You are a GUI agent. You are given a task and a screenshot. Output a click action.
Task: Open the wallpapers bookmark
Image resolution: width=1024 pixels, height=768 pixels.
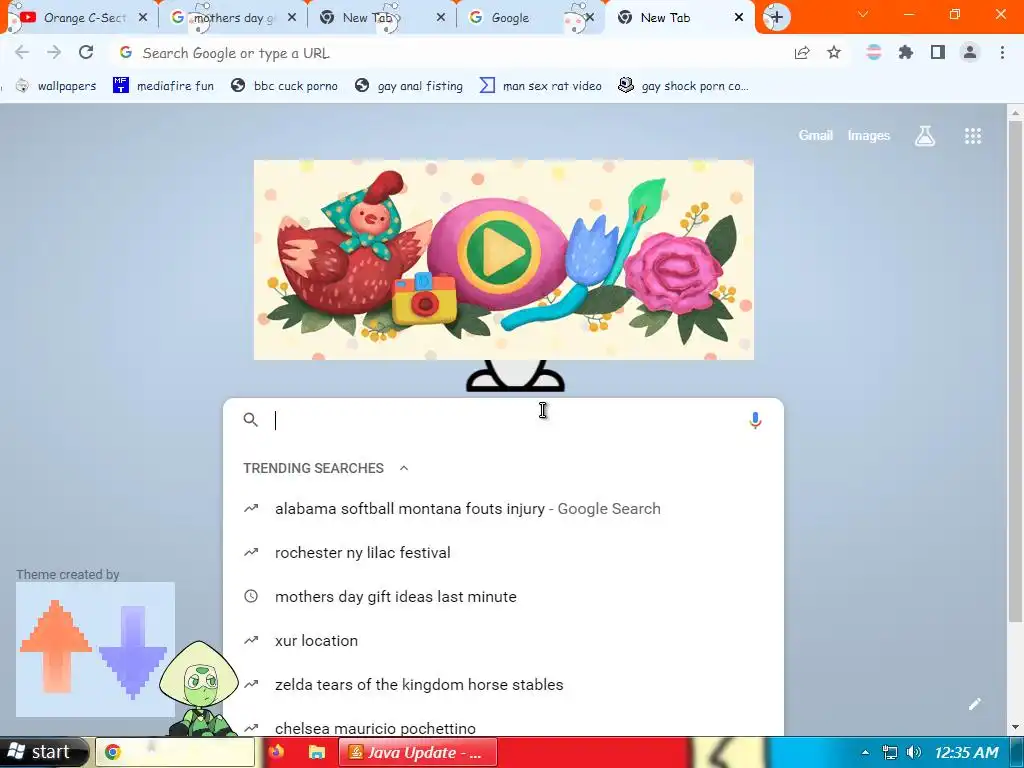click(56, 86)
